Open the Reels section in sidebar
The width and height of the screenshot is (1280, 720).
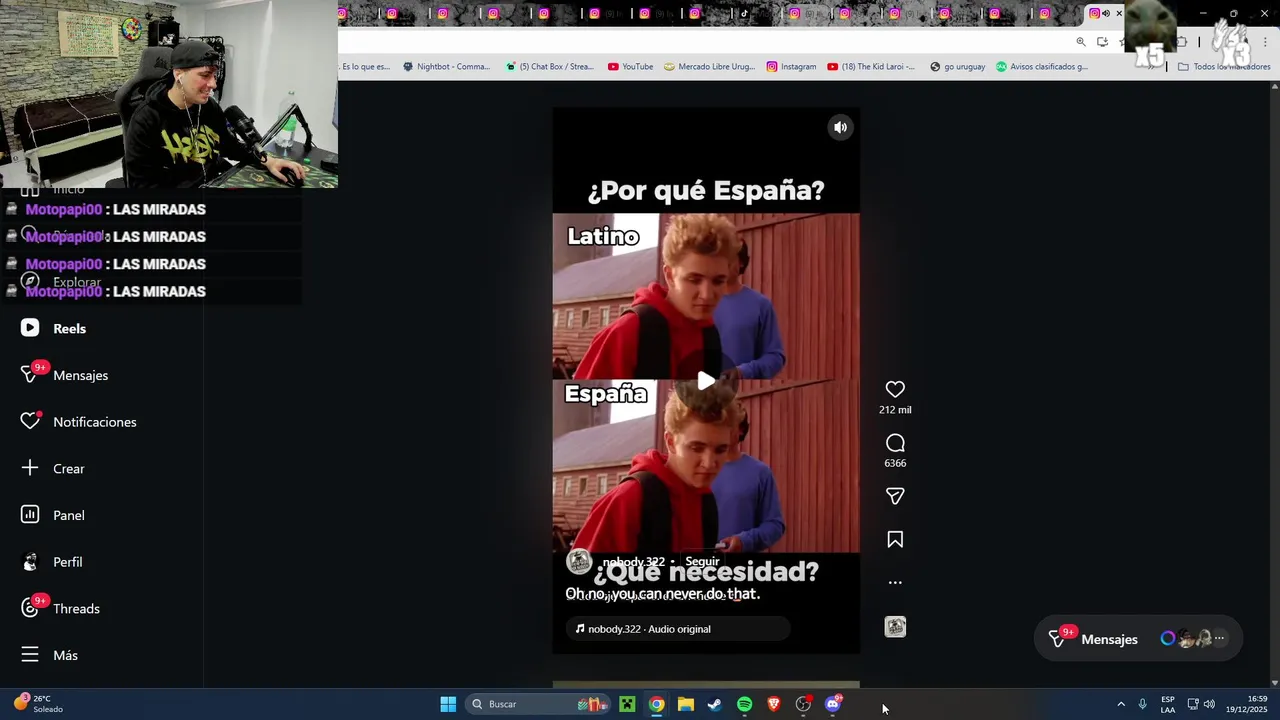point(56,328)
